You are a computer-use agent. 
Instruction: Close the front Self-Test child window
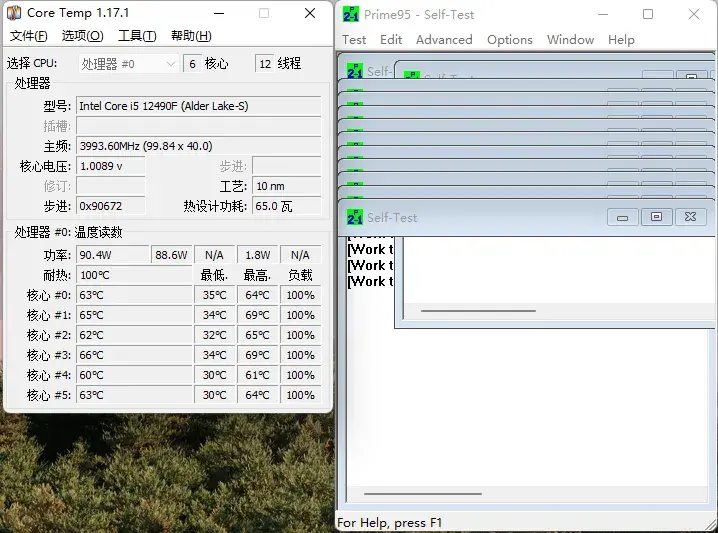coord(690,217)
